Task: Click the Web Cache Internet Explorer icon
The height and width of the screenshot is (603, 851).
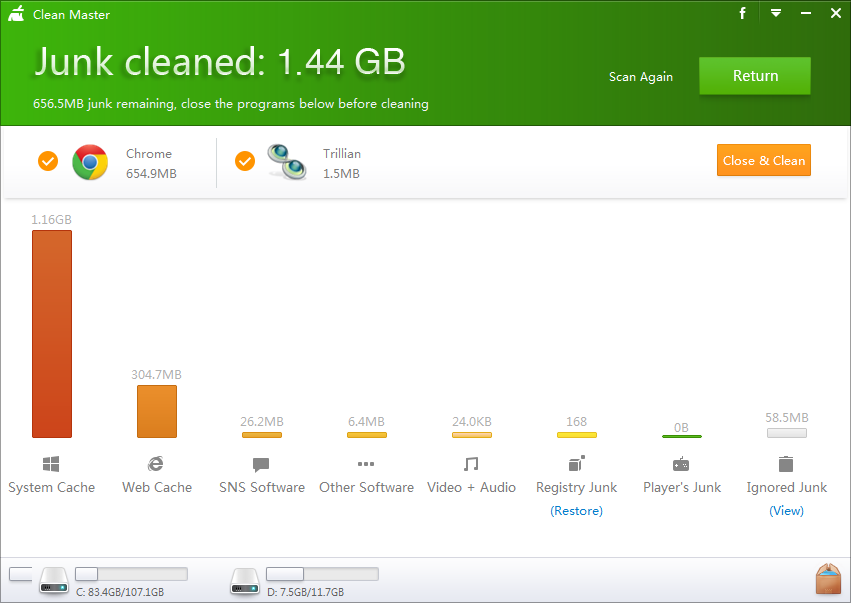Action: pyautogui.click(x=156, y=464)
